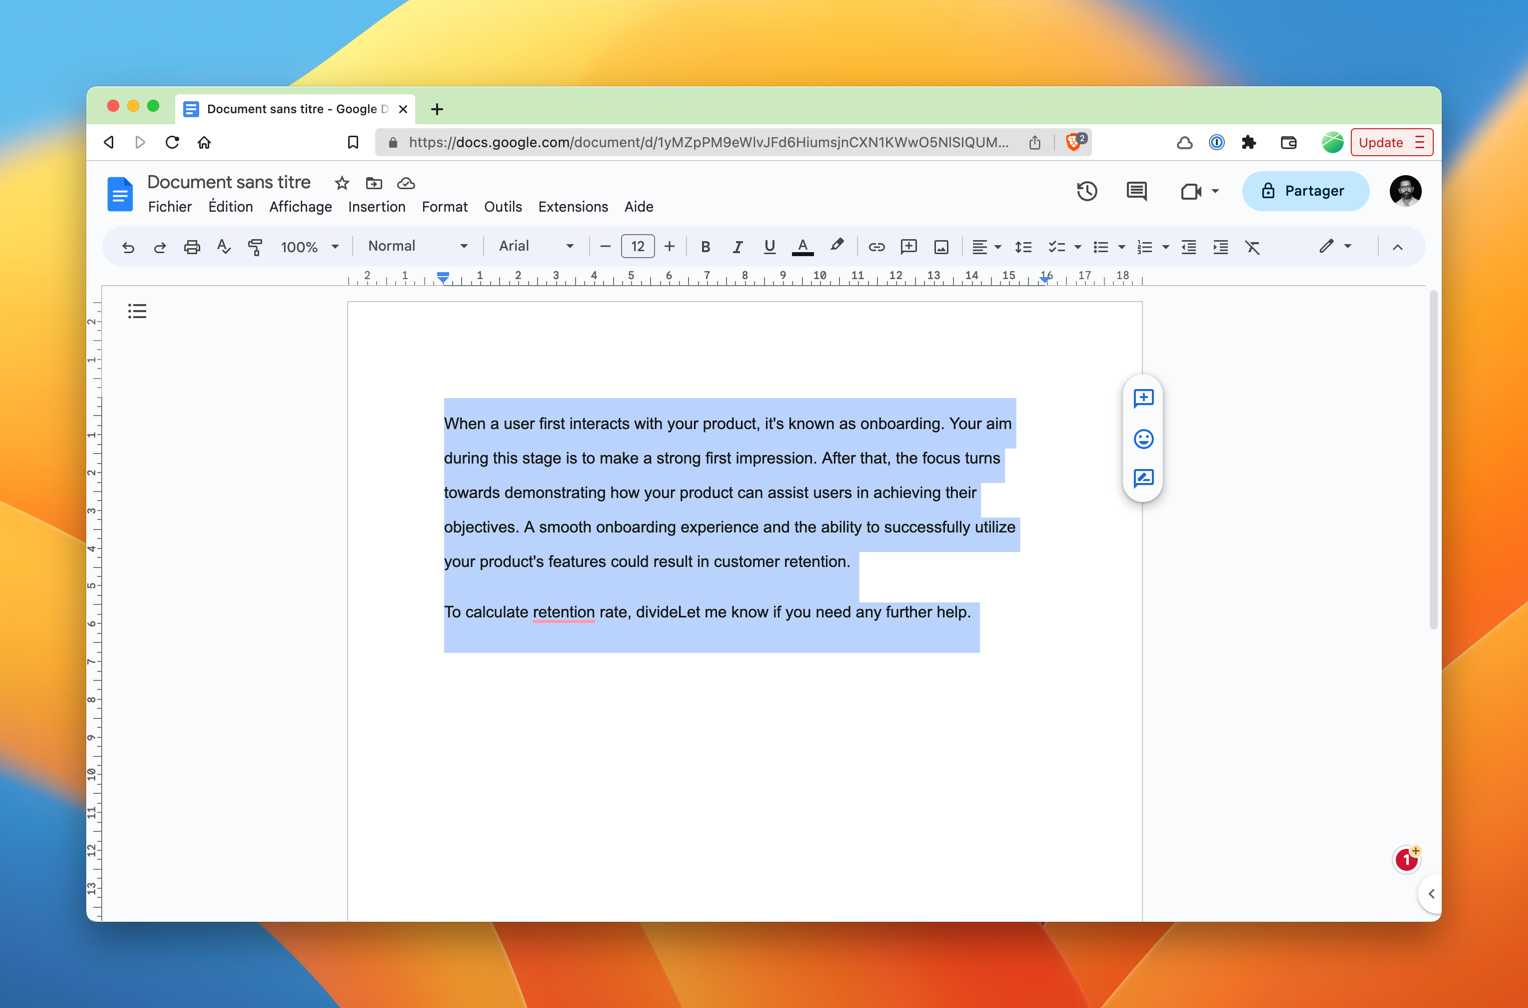Open the text color picker
Viewport: 1528px width, 1008px height.
[802, 247]
